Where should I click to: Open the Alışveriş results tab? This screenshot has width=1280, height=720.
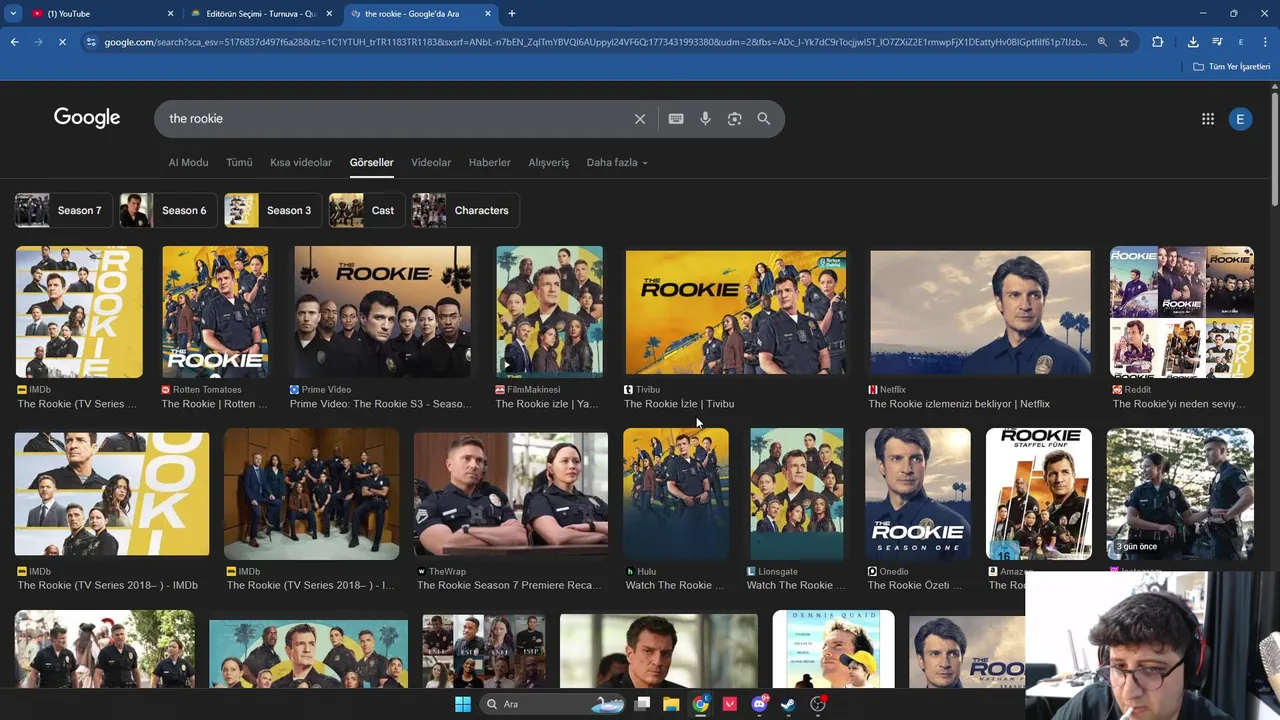tap(548, 162)
